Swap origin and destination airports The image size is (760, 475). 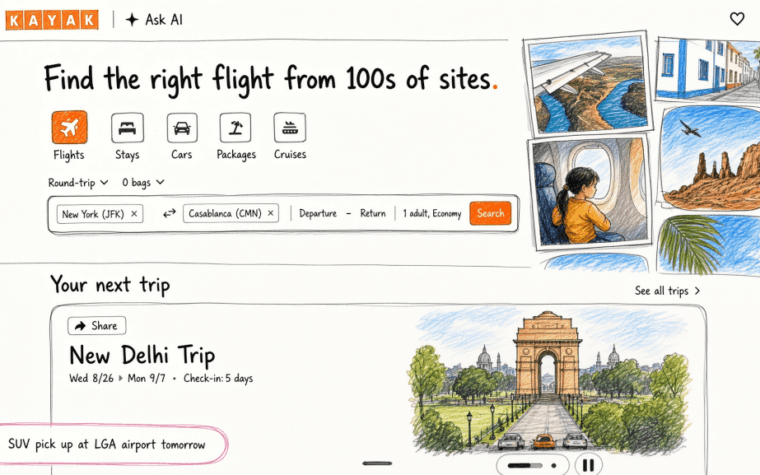point(169,213)
